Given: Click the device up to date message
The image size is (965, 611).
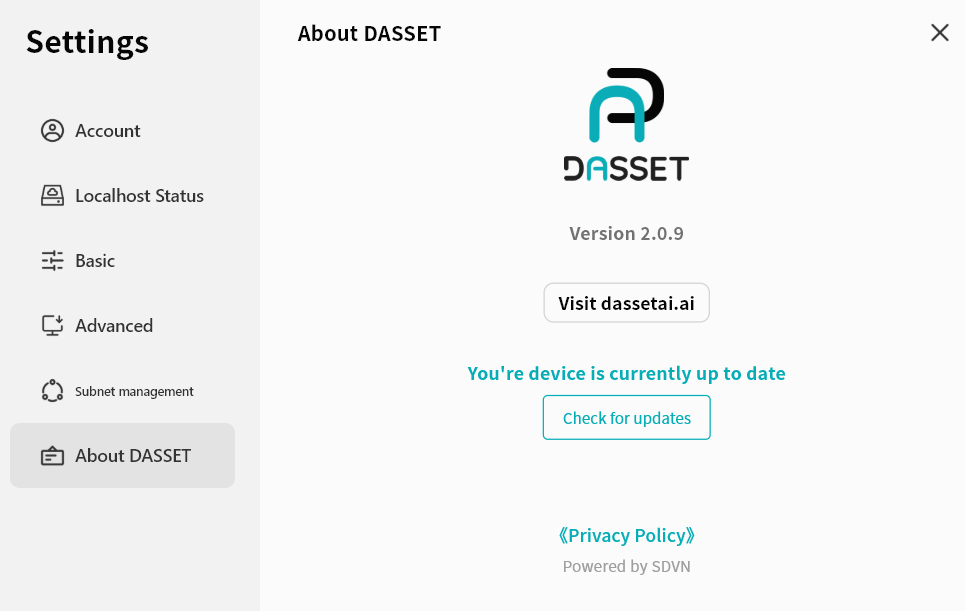Looking at the screenshot, I should coord(626,373).
